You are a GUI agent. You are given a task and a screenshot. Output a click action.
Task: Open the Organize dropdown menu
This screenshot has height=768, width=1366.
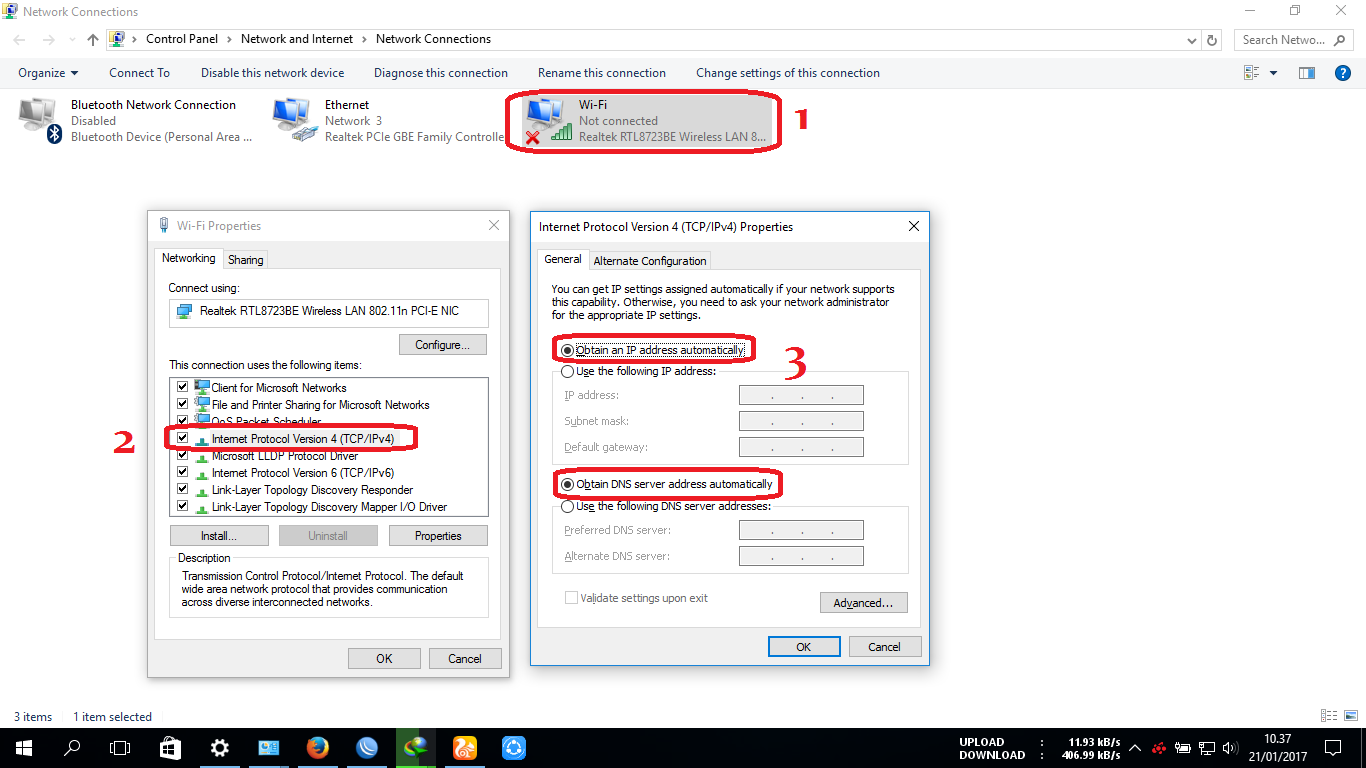[48, 73]
